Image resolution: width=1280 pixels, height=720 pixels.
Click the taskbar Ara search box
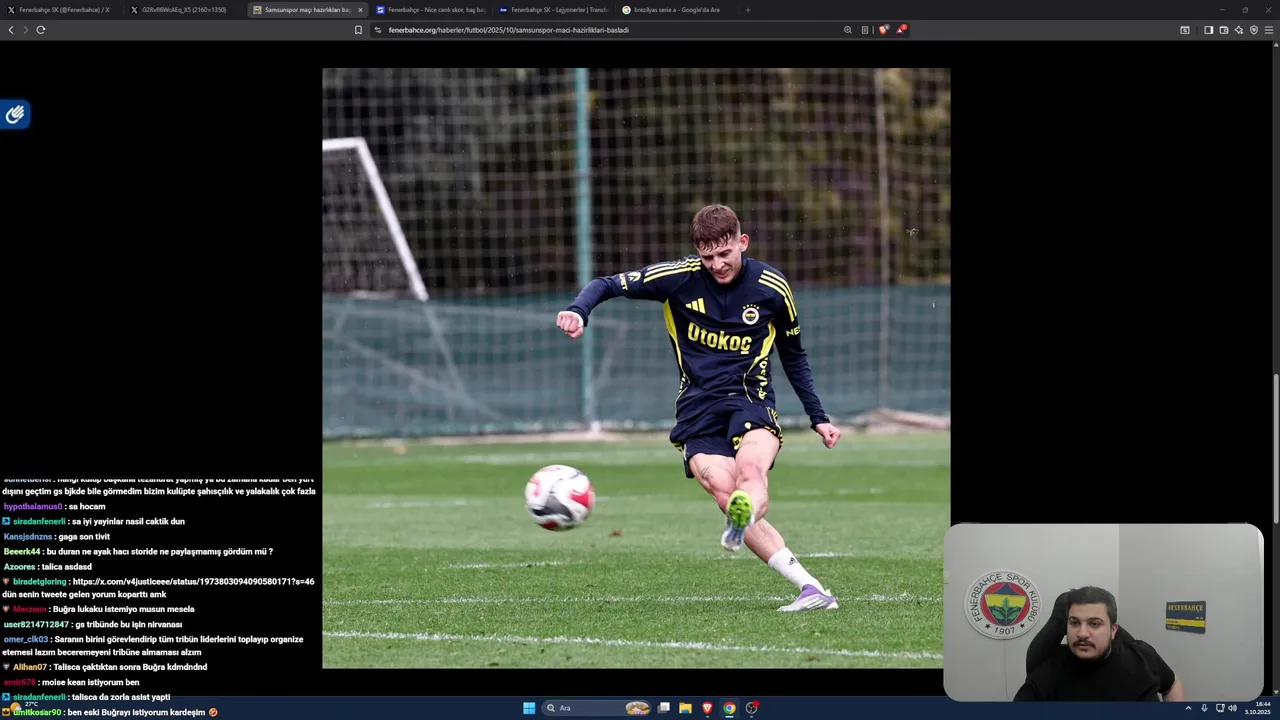[x=597, y=708]
